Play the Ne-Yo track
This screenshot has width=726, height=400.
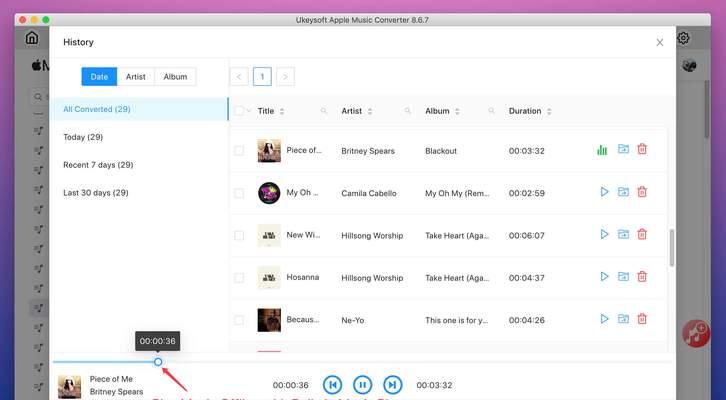(604, 319)
